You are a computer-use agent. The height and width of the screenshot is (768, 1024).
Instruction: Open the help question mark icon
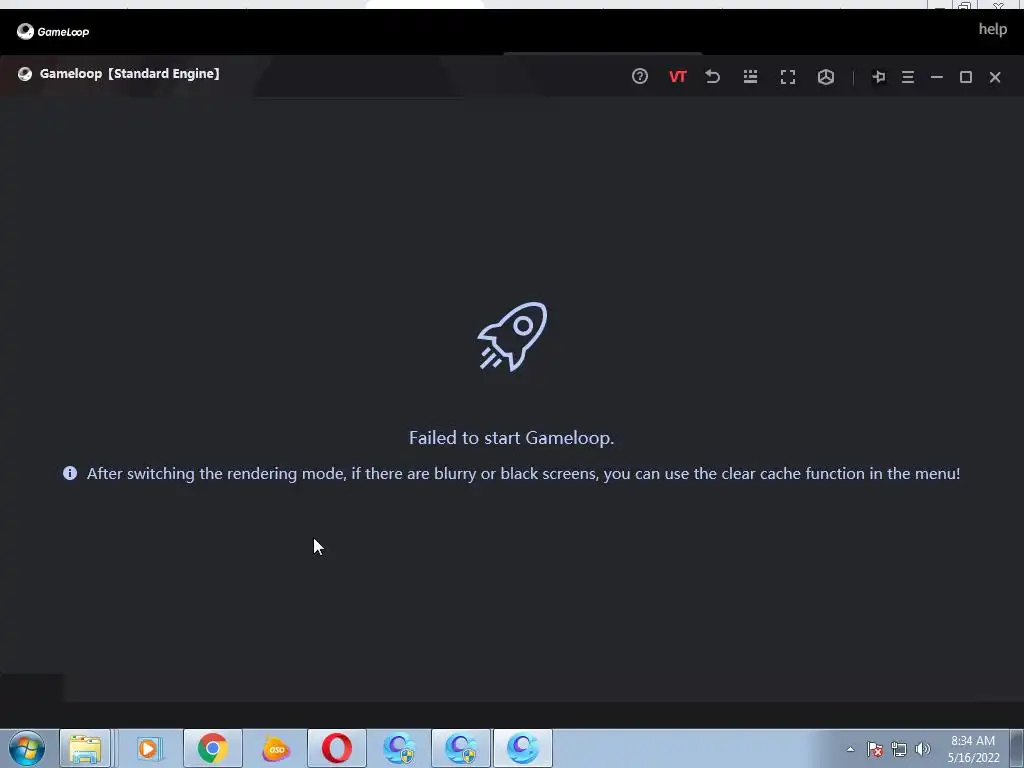pyautogui.click(x=639, y=76)
